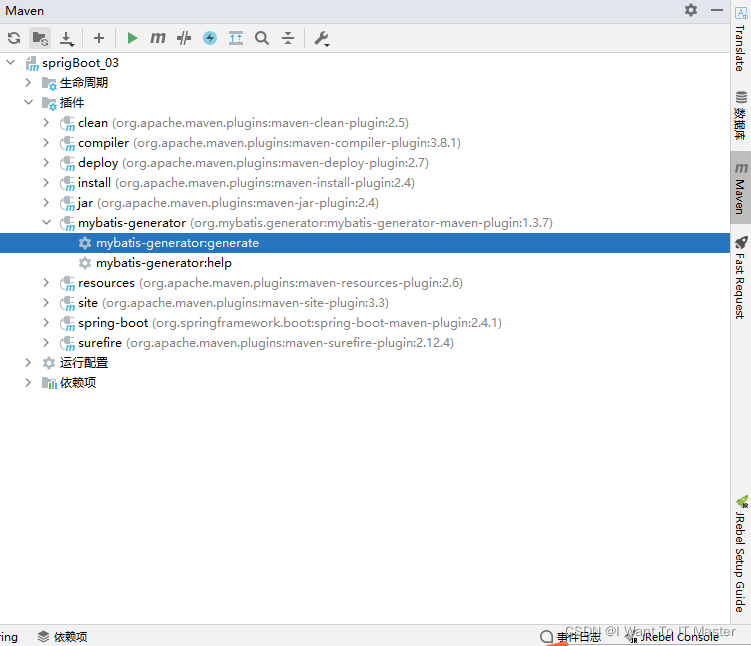Select the 依赖项 tree row
This screenshot has width=751, height=646.
point(365,383)
